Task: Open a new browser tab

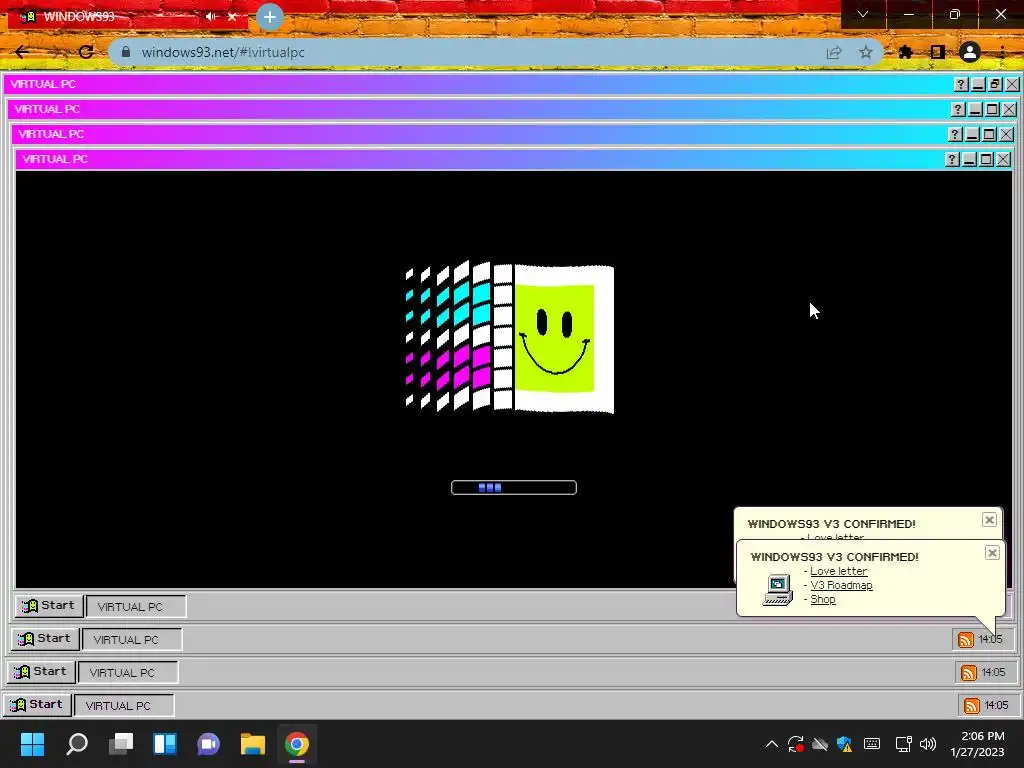Action: point(270,17)
